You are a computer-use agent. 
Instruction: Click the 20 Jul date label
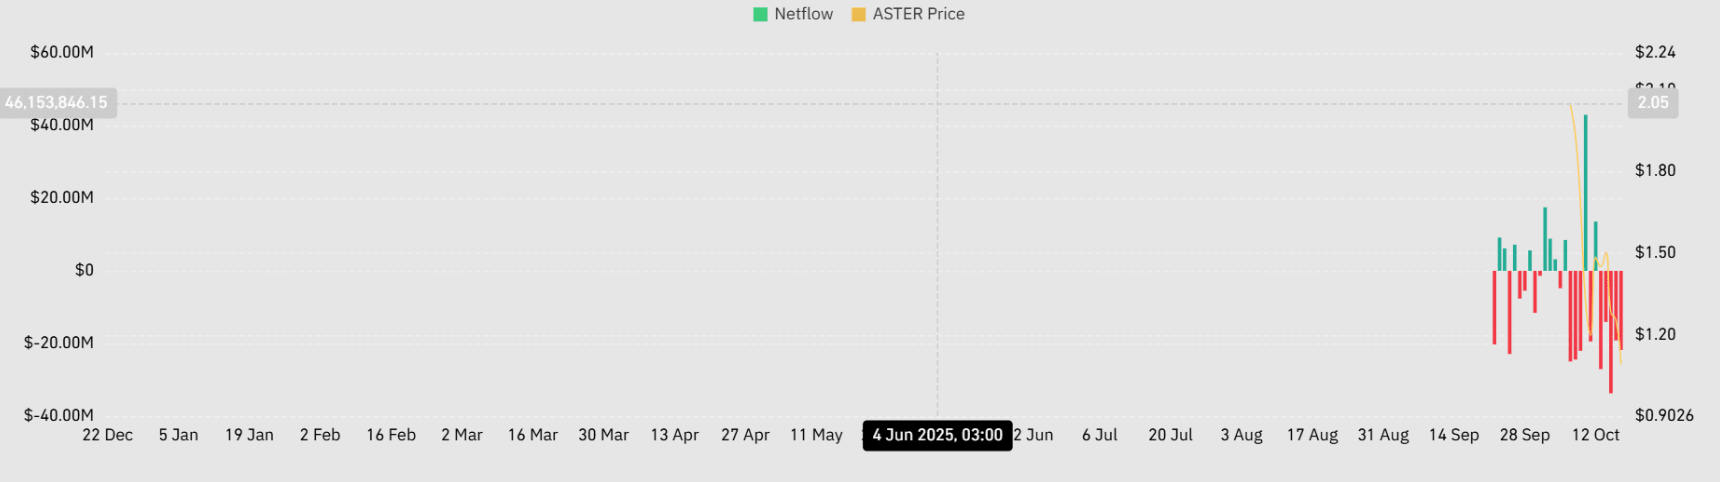pyautogui.click(x=1170, y=435)
